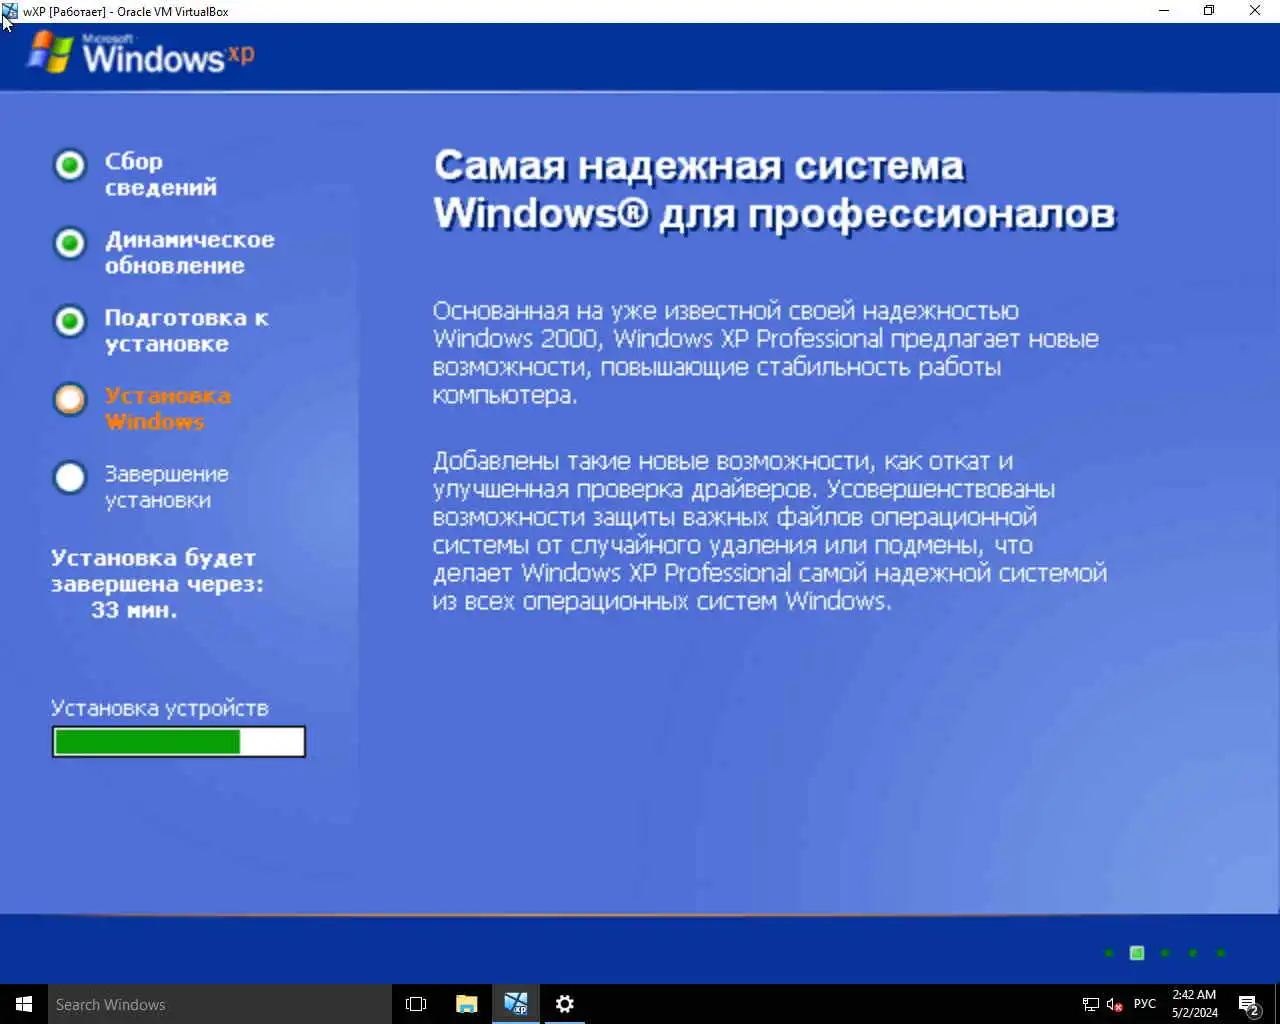Open Task View from the taskbar
Viewport: 1280px width, 1024px height.
(x=416, y=1004)
